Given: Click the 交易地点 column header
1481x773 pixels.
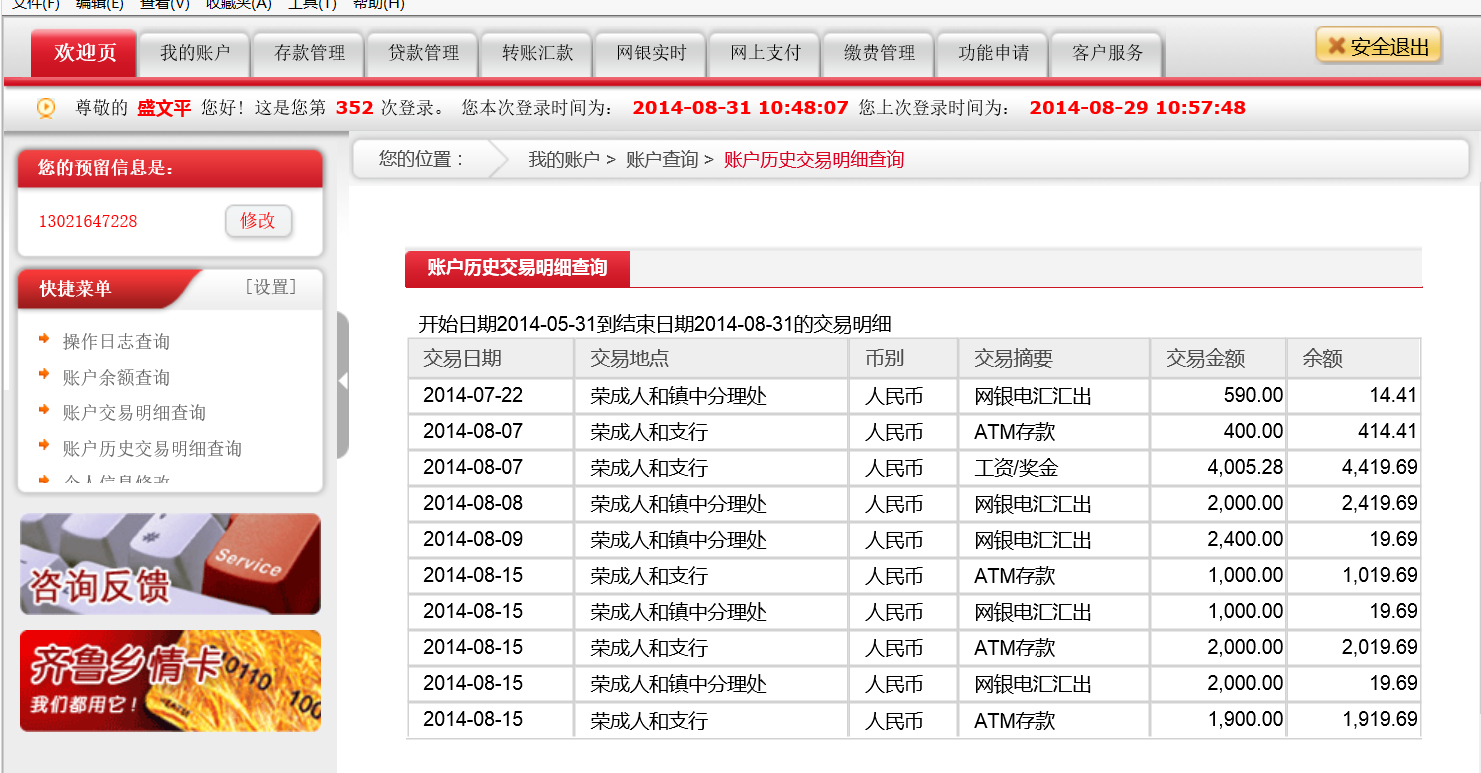Looking at the screenshot, I should (712, 358).
